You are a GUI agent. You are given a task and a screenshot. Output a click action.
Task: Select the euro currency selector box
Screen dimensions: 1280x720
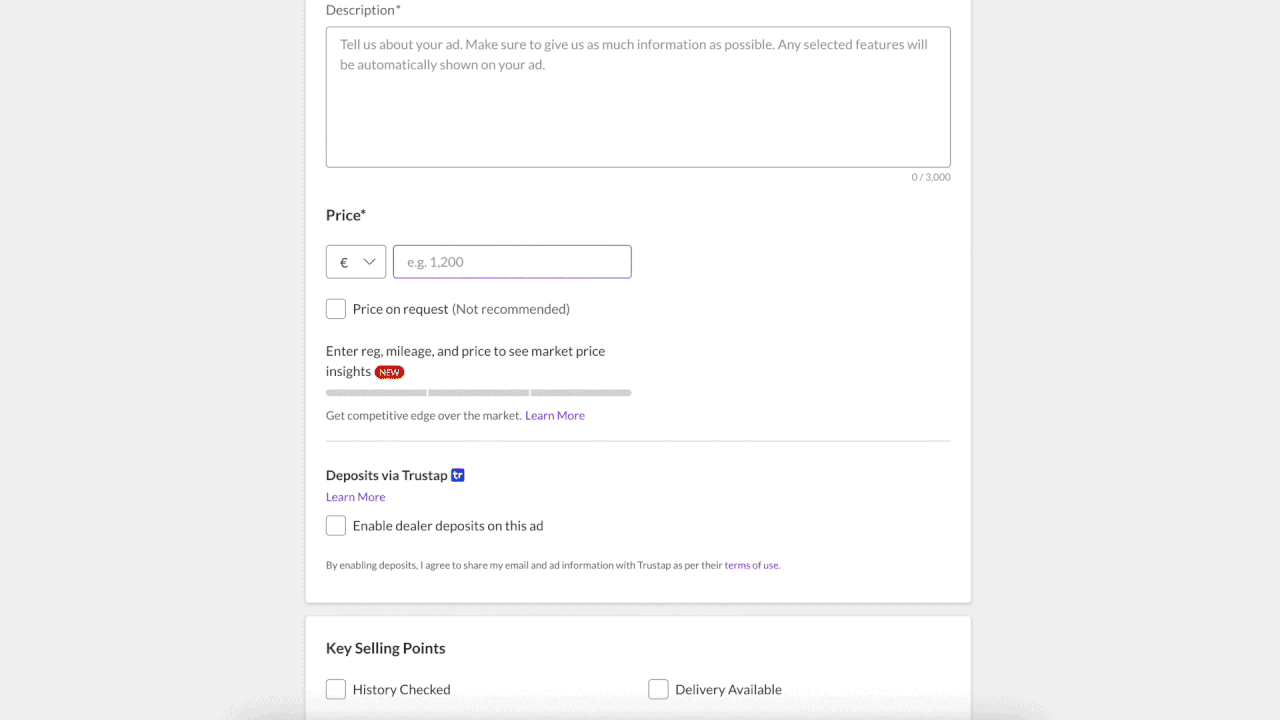tap(355, 262)
